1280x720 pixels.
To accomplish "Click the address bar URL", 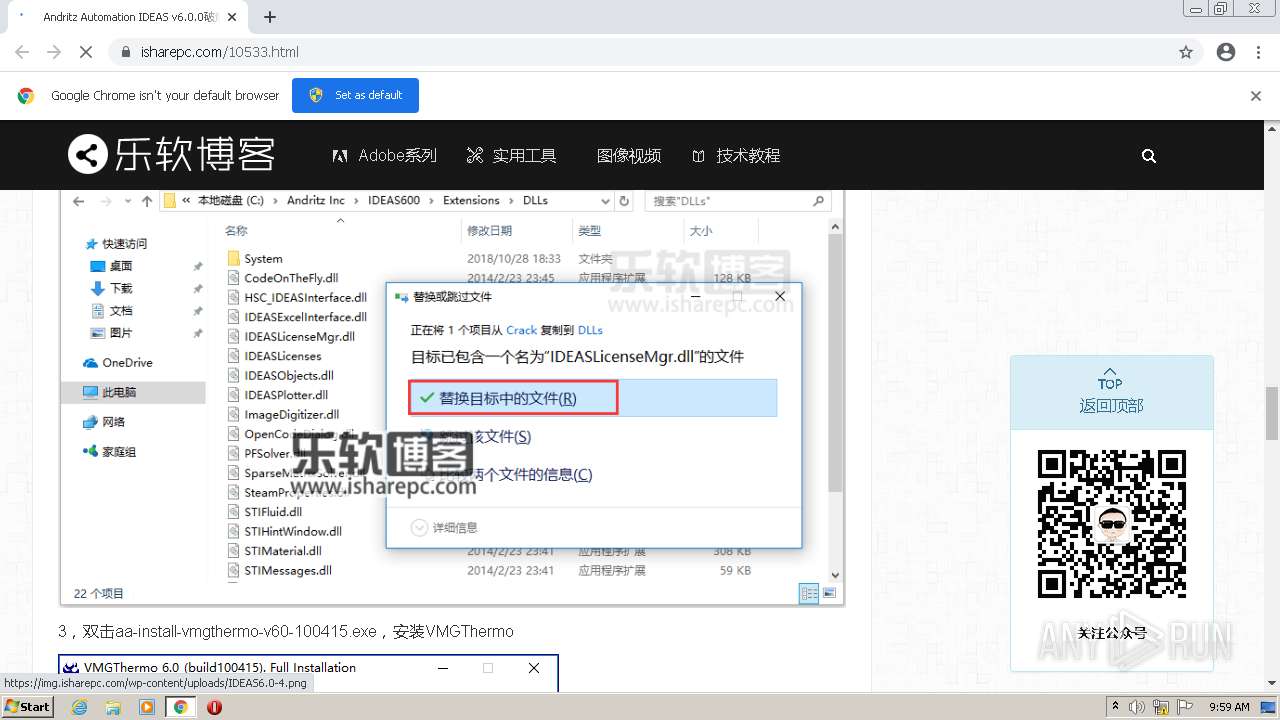I will pyautogui.click(x=220, y=52).
